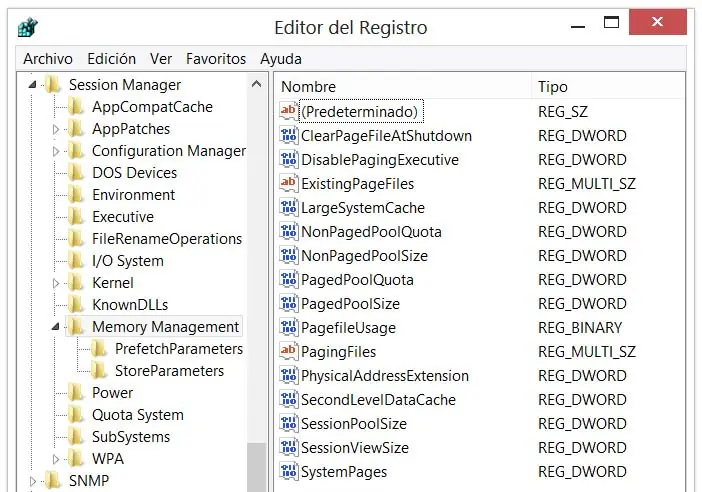Click the icon of SessionViewSize
This screenshot has height=492, width=702.
[289, 447]
